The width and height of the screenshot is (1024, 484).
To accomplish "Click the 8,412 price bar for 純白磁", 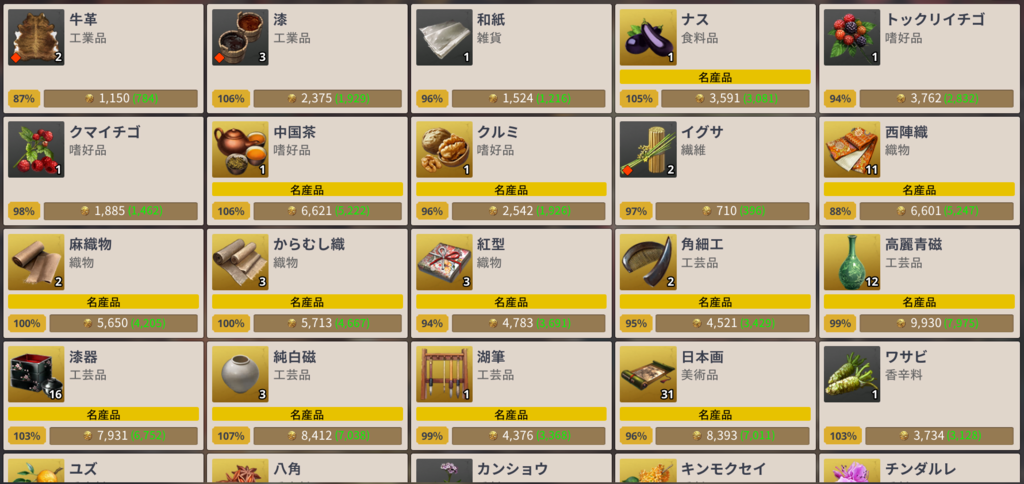I will pos(328,436).
